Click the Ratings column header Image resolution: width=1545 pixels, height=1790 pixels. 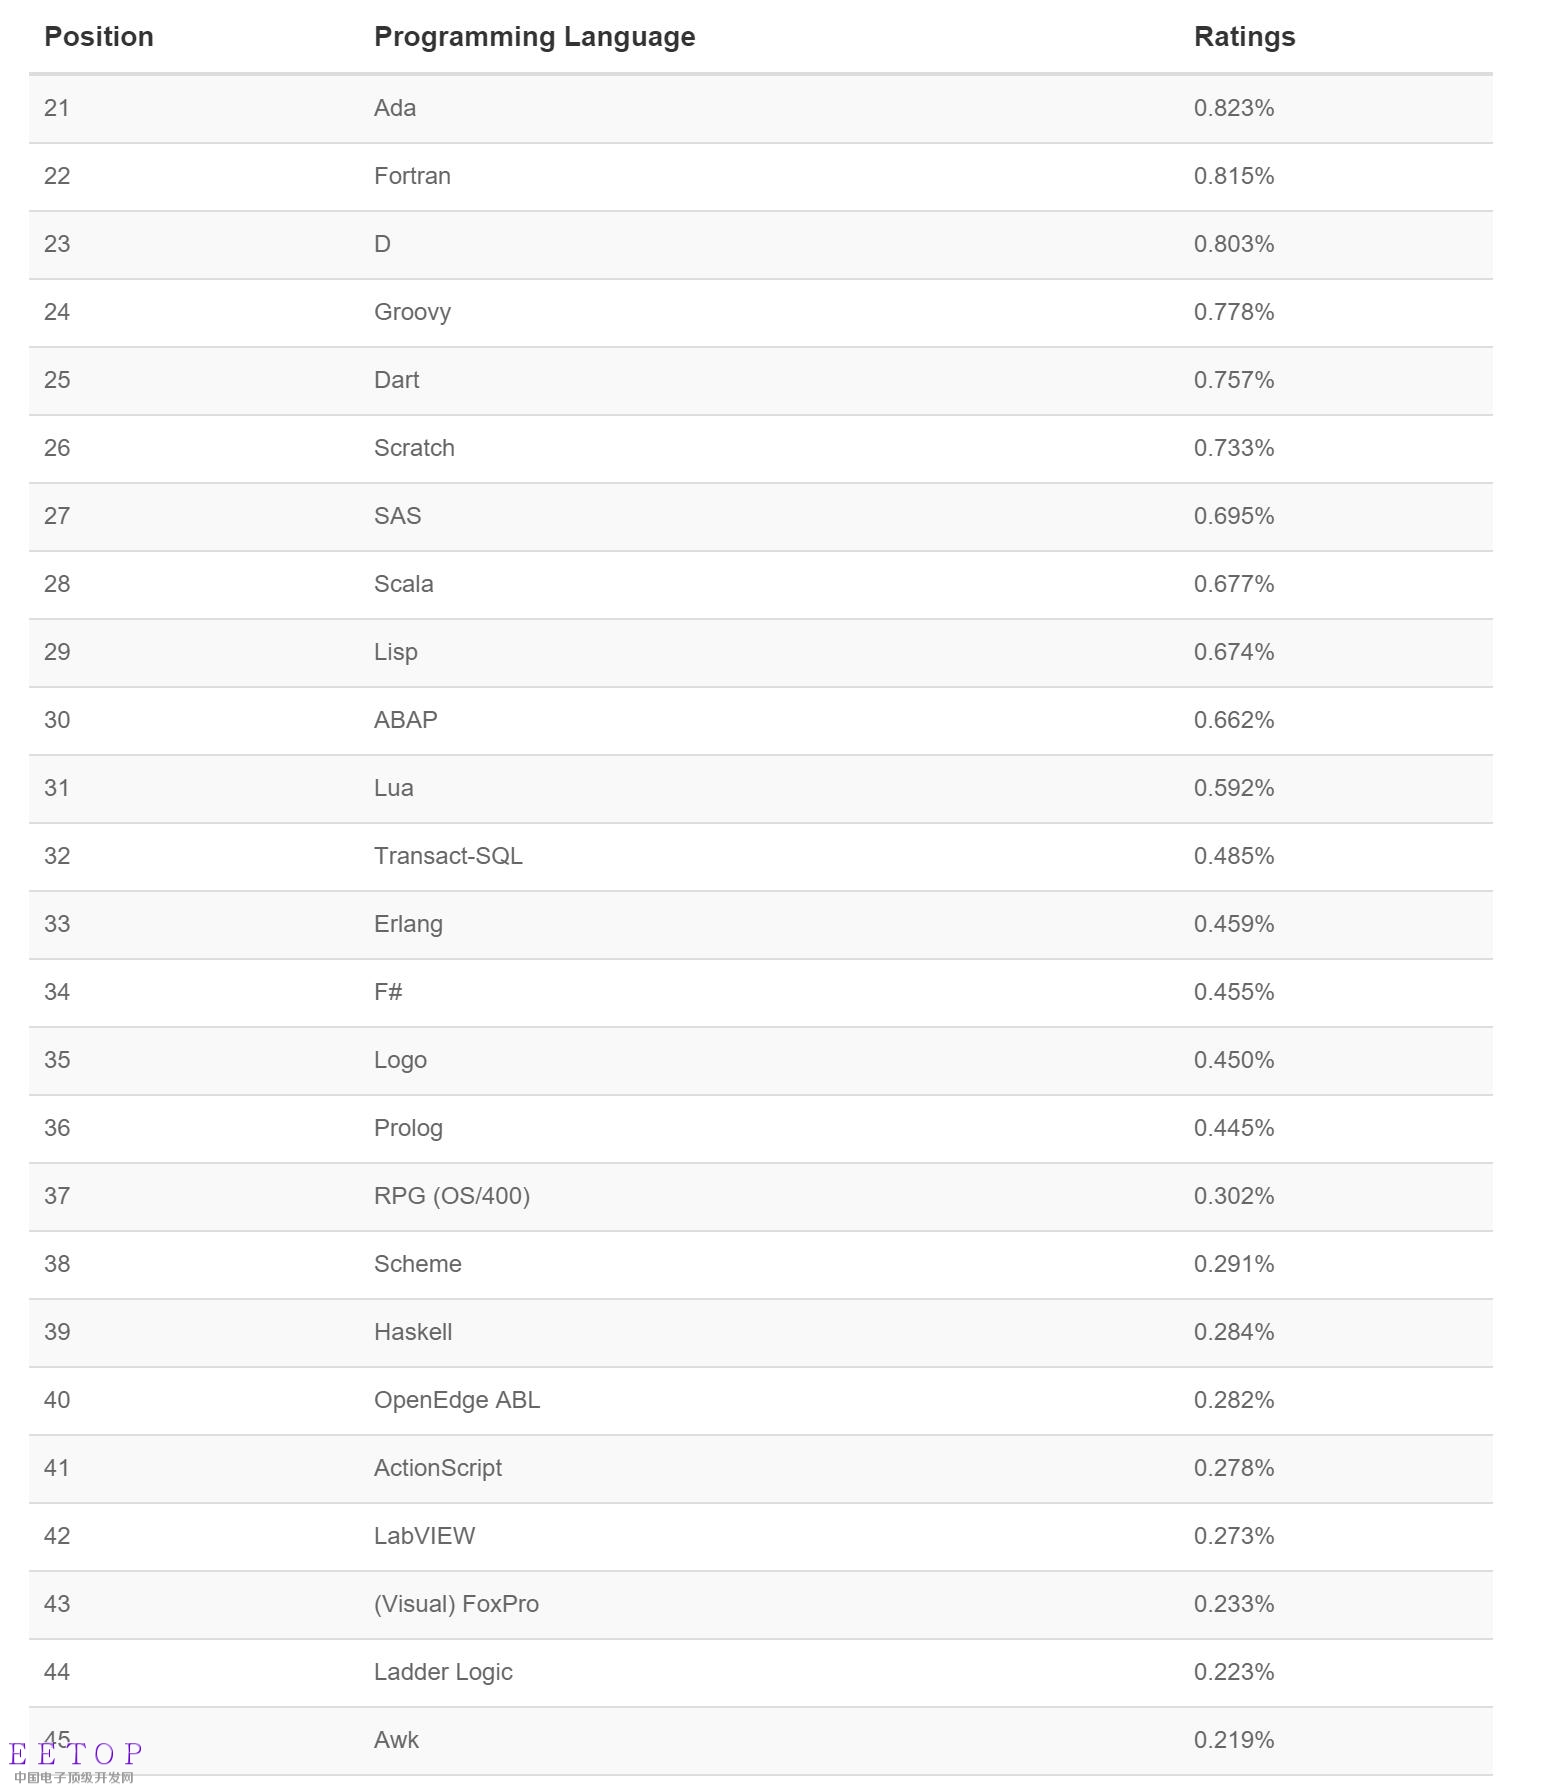coord(1244,37)
